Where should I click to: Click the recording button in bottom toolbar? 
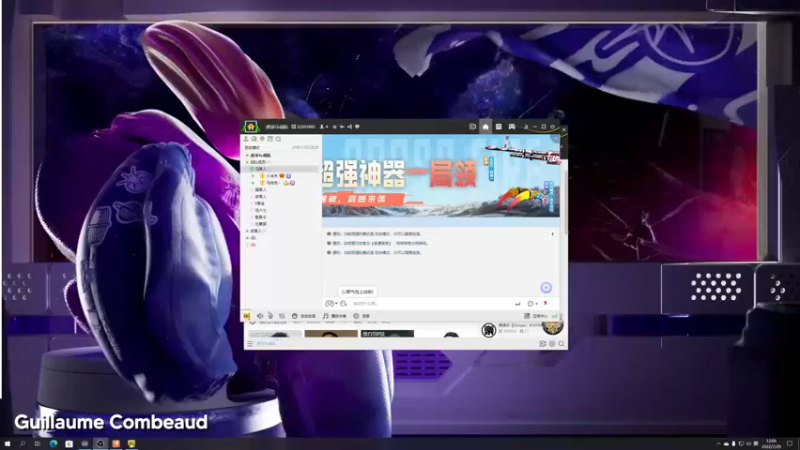click(x=362, y=316)
